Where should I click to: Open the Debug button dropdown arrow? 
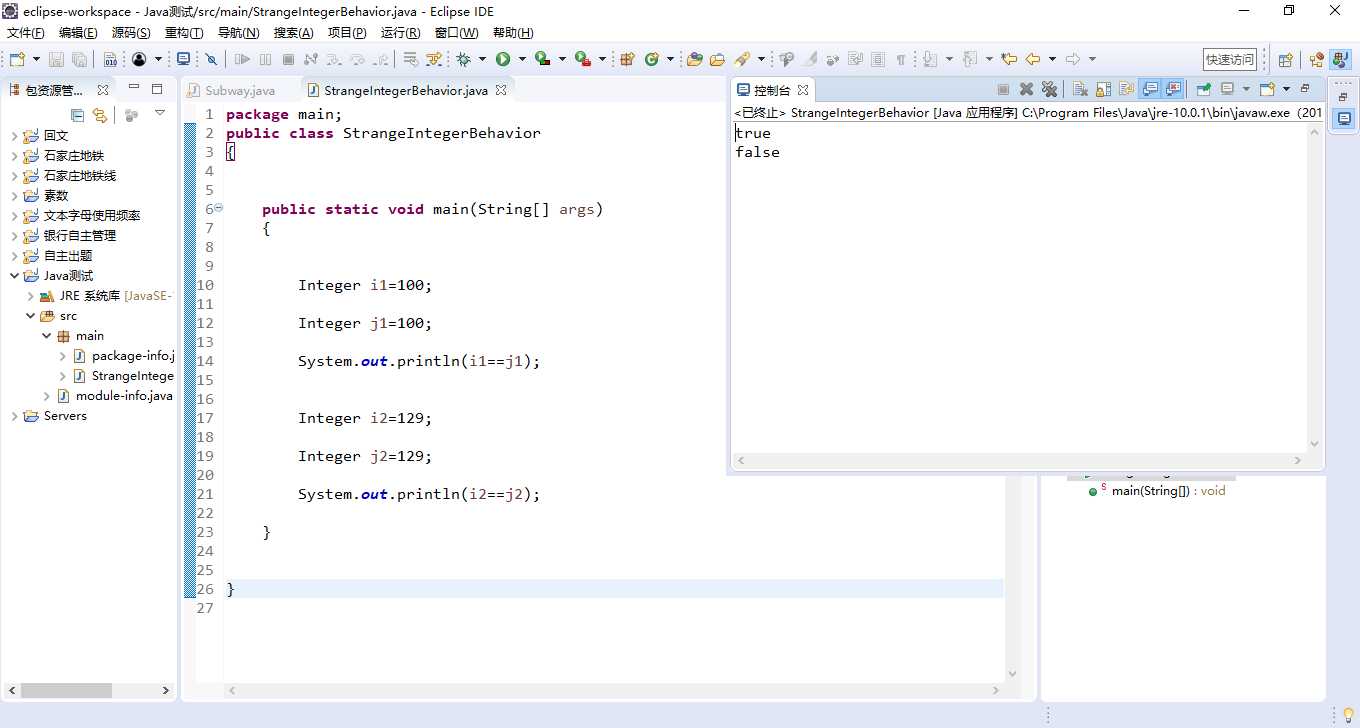point(482,59)
